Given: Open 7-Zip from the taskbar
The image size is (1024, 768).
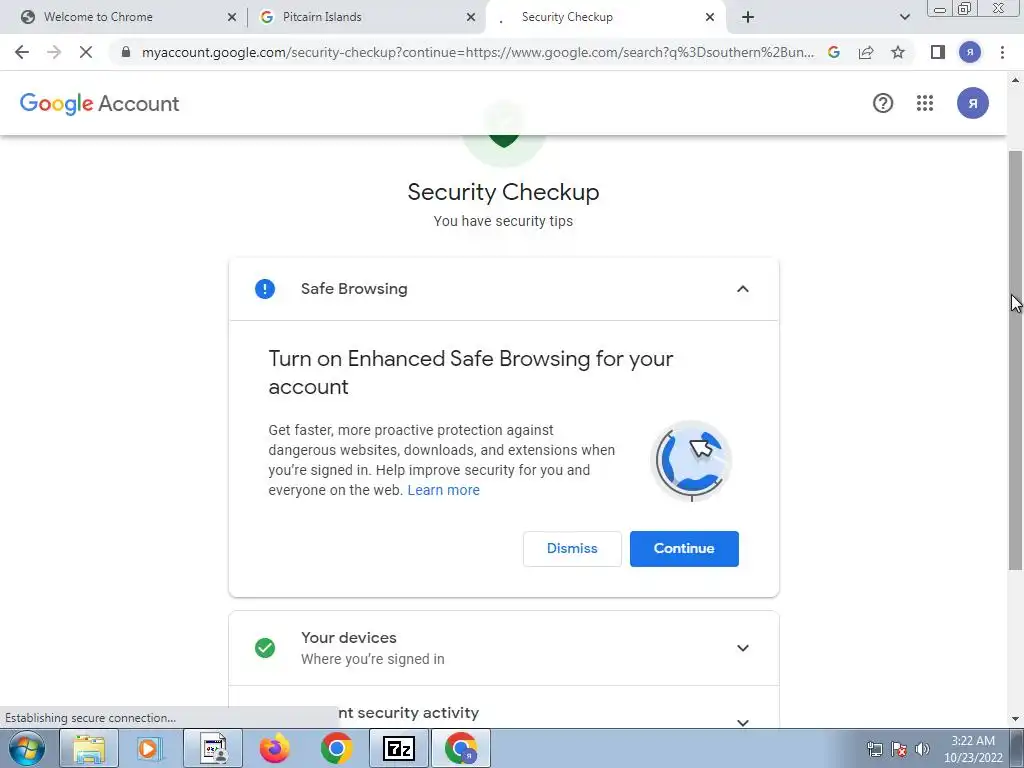Looking at the screenshot, I should coord(399,748).
